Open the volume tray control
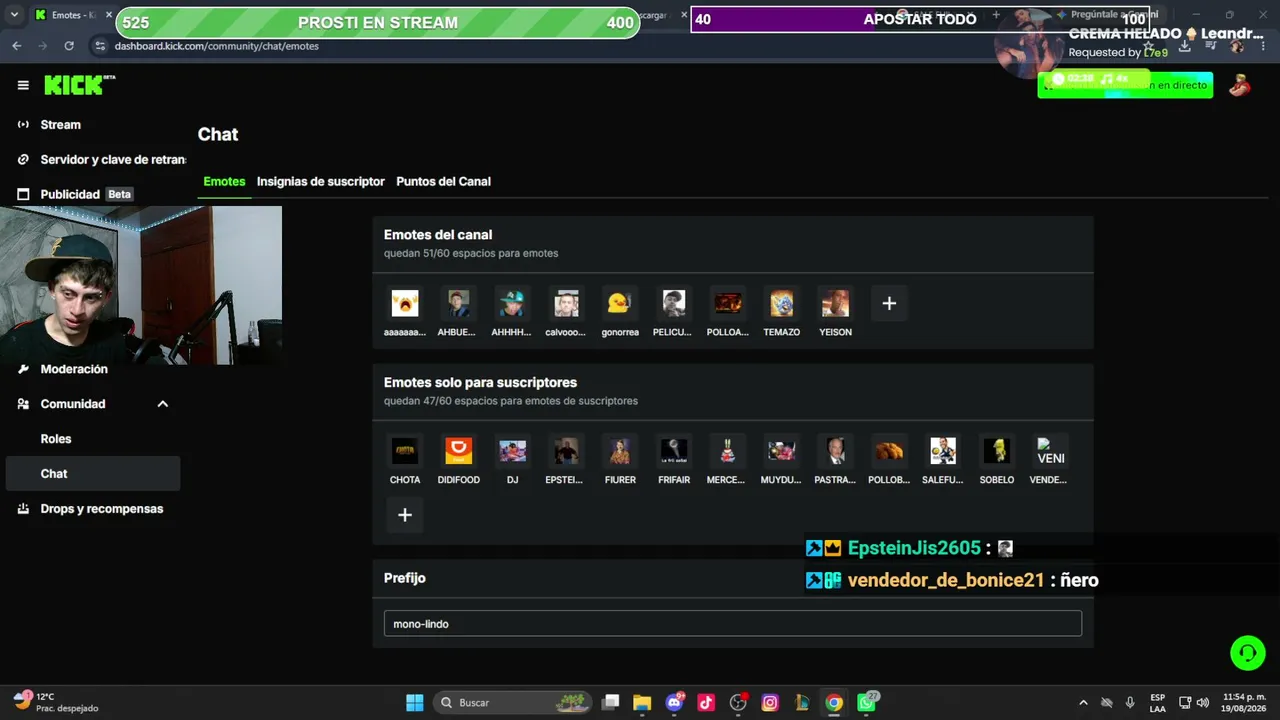1280x720 pixels. [1202, 703]
